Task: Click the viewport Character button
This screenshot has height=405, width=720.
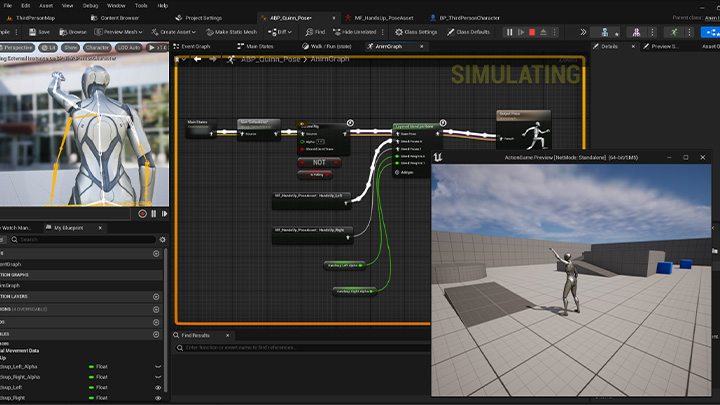Action: tap(97, 47)
